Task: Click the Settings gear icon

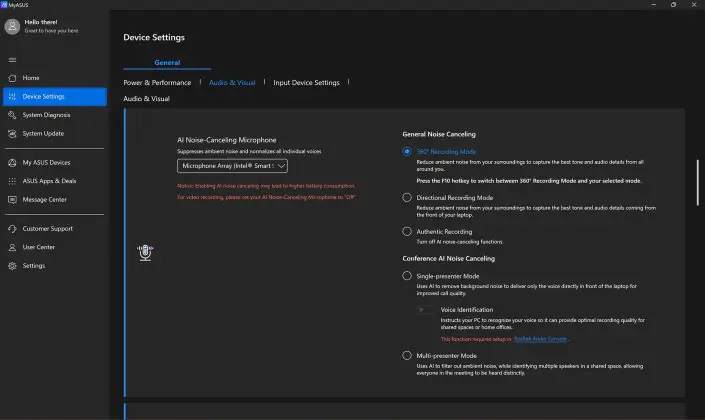Action: coord(12,266)
